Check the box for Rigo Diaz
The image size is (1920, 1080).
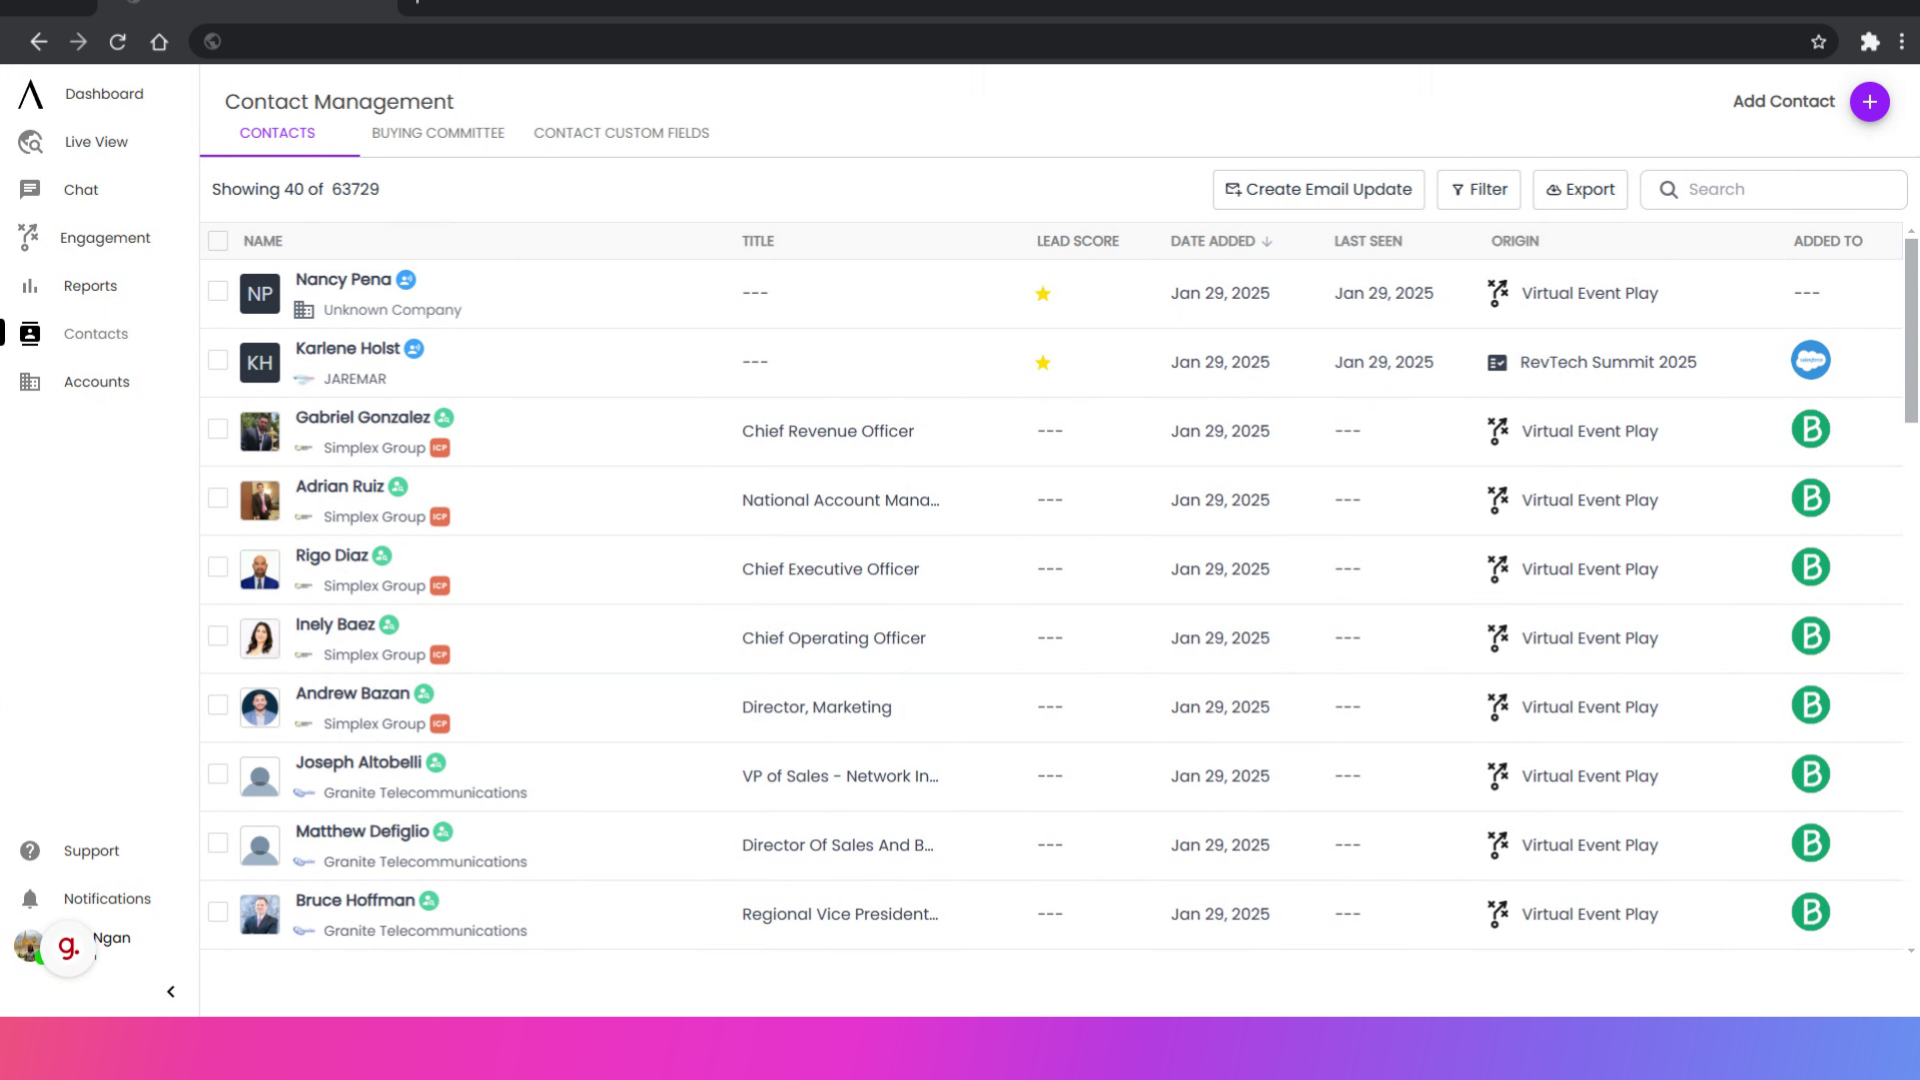[x=218, y=567]
